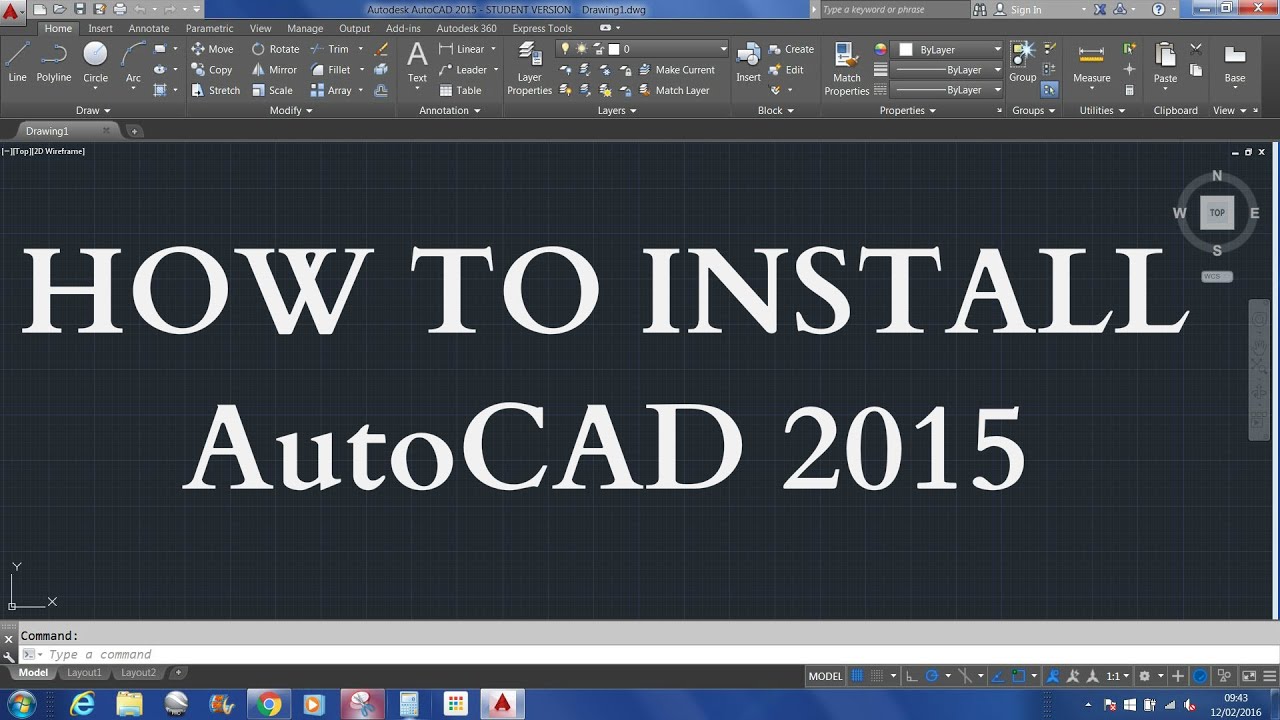Open the object color wheel icon
This screenshot has height=720, width=1280.
click(881, 49)
